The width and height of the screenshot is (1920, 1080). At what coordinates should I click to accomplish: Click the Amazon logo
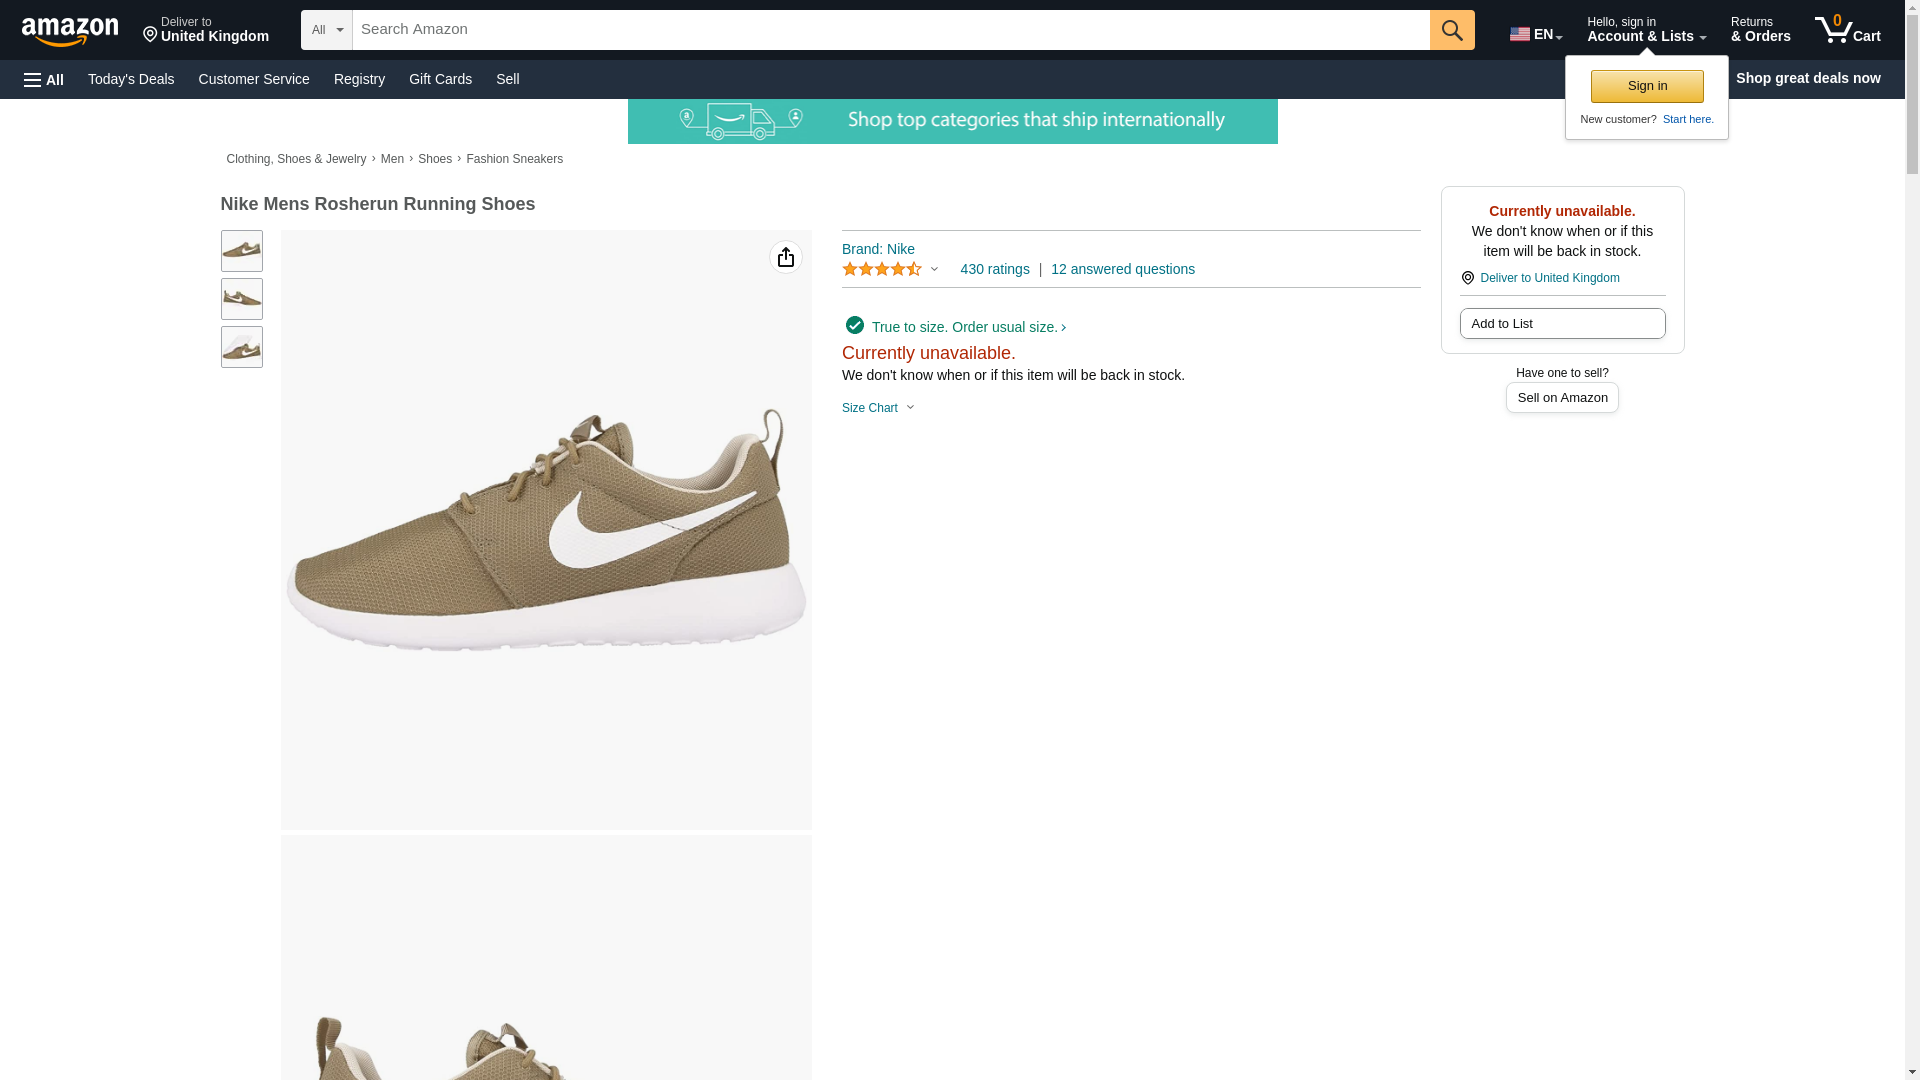(x=70, y=31)
